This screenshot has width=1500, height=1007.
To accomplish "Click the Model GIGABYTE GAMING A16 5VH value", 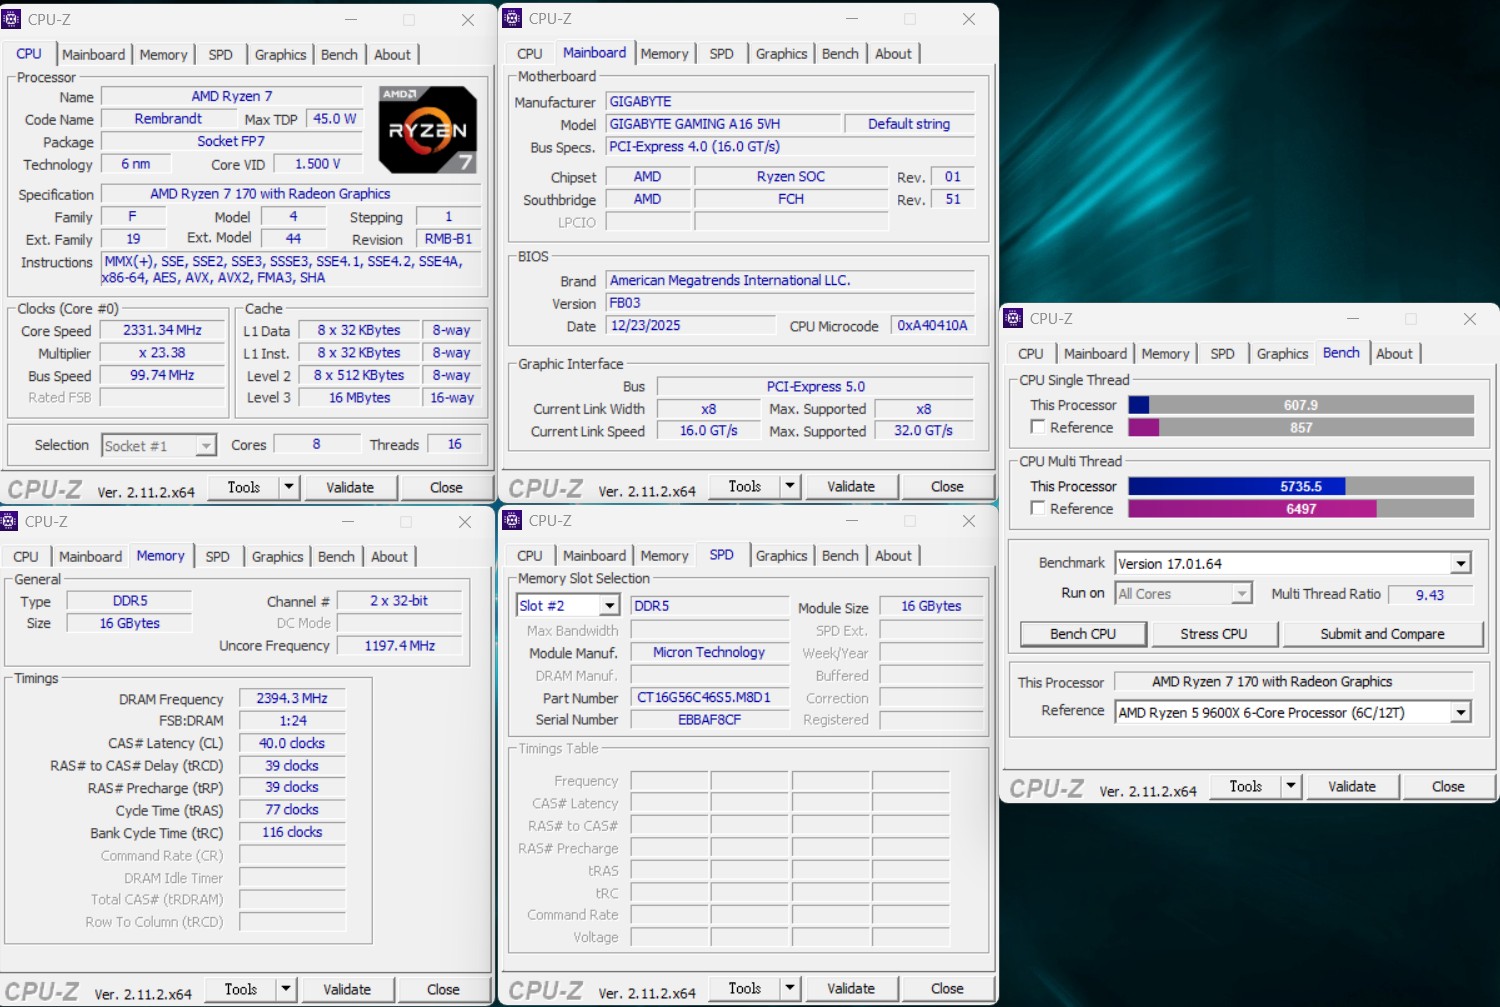I will 723,124.
